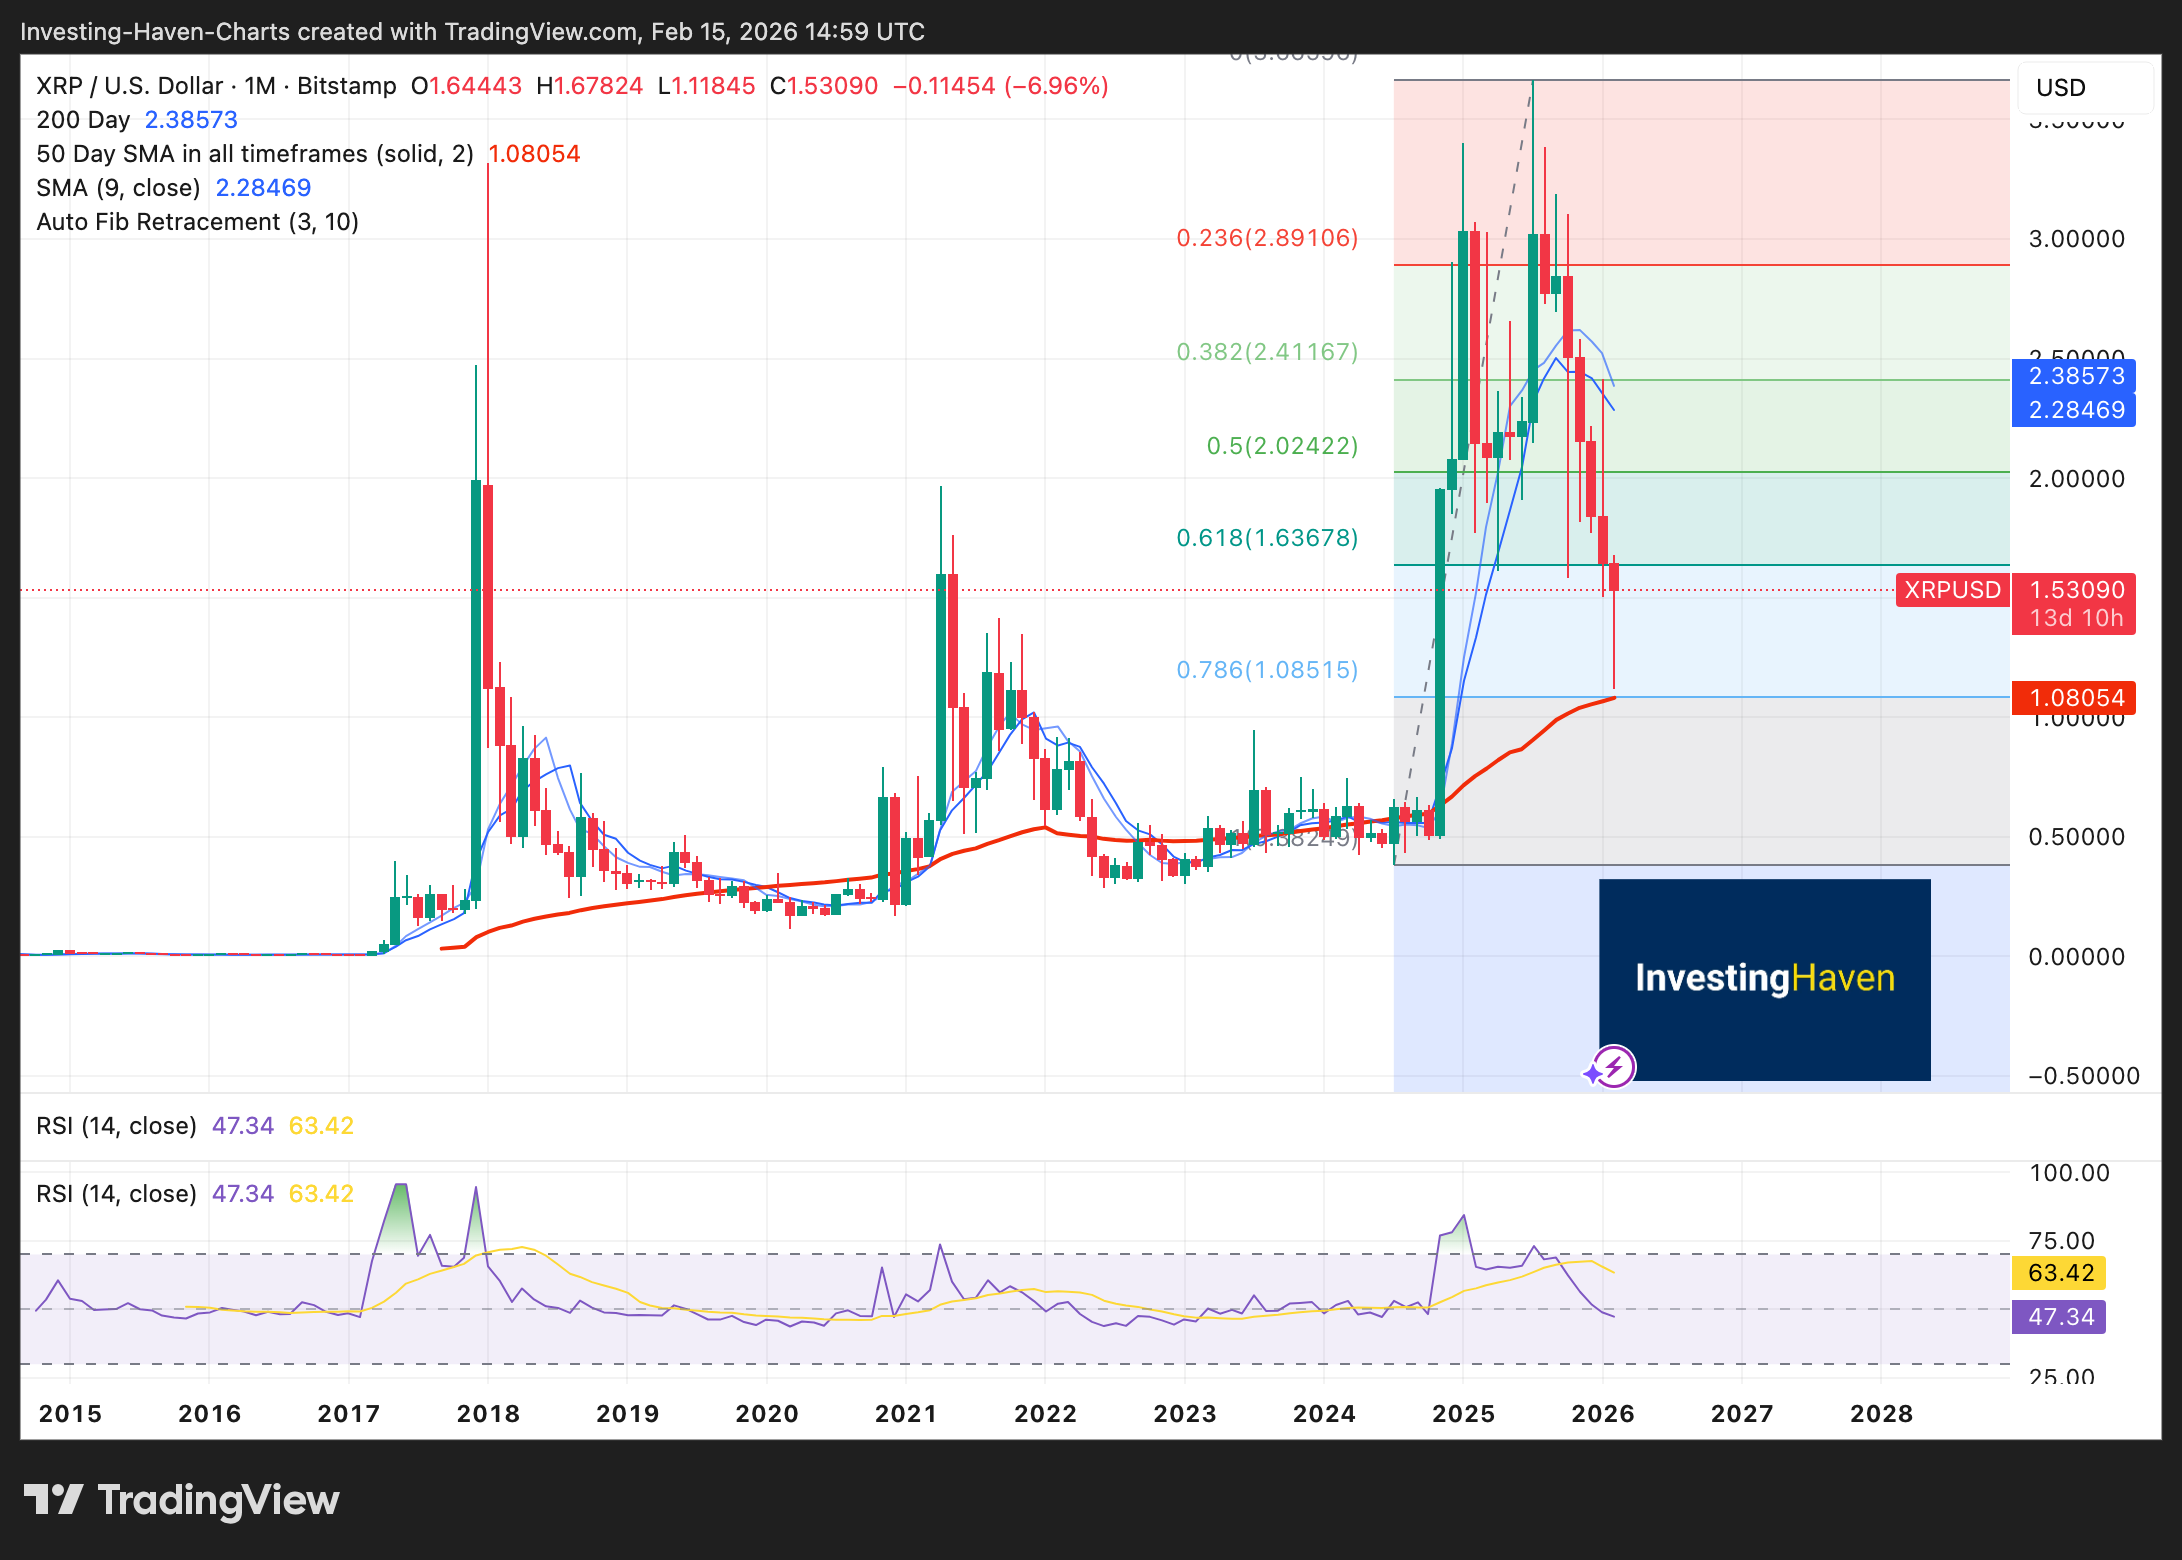Click the 0.618(1.63678) Fibonacci level label
The image size is (2182, 1560).
coord(1266,538)
